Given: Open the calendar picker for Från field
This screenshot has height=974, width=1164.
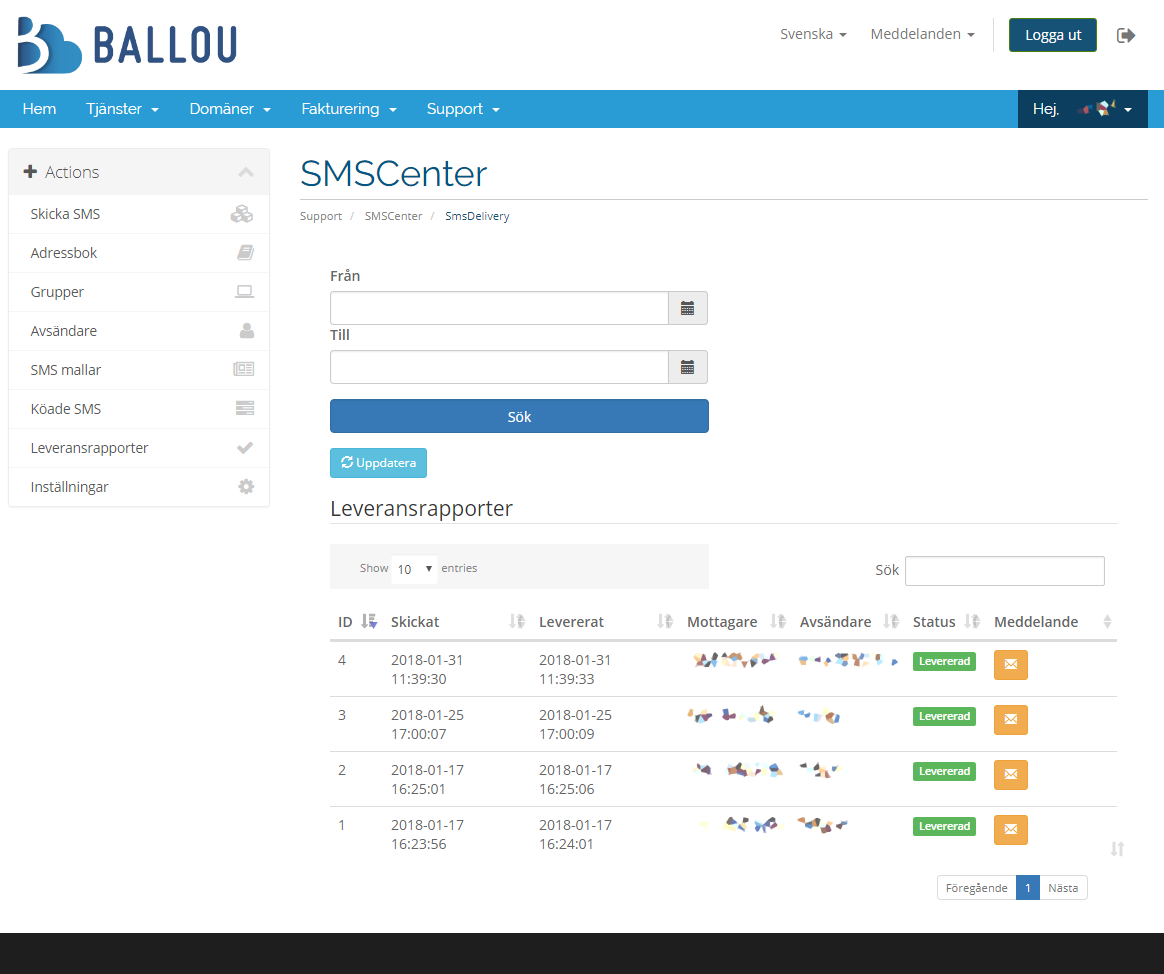Looking at the screenshot, I should 687,307.
